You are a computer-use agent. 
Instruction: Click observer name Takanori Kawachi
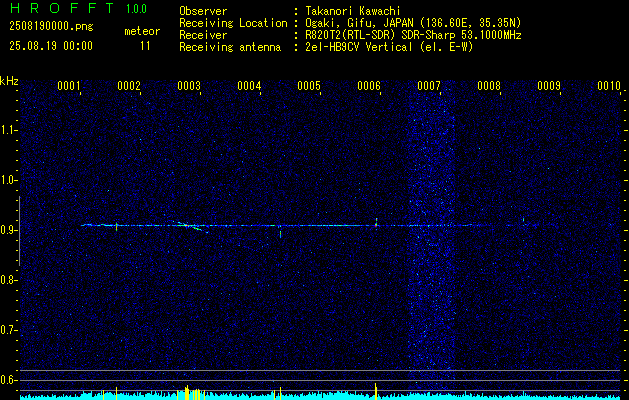(x=352, y=11)
